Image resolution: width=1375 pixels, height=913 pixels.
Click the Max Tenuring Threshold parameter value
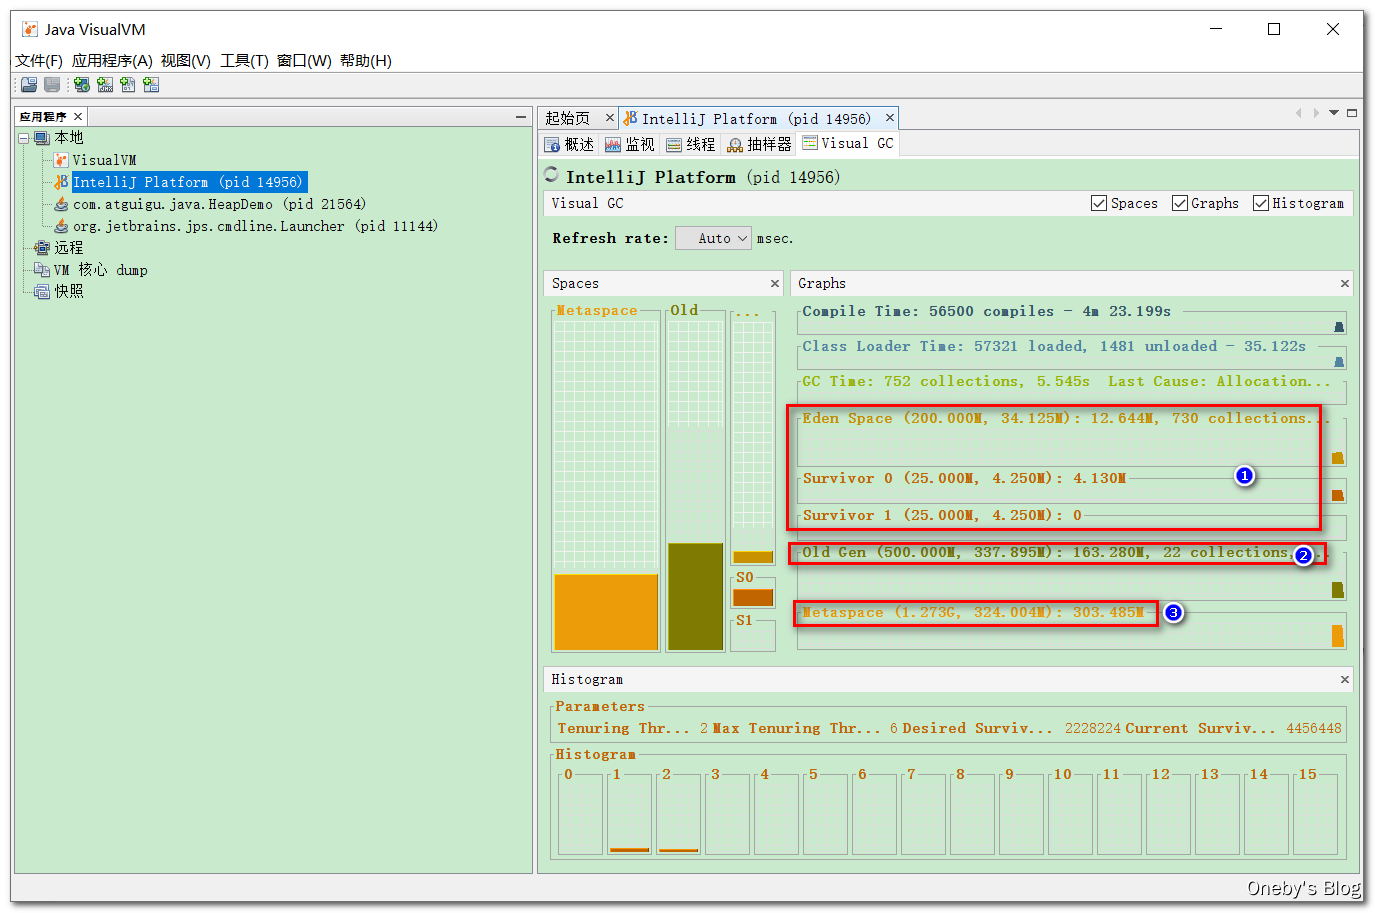coord(894,728)
